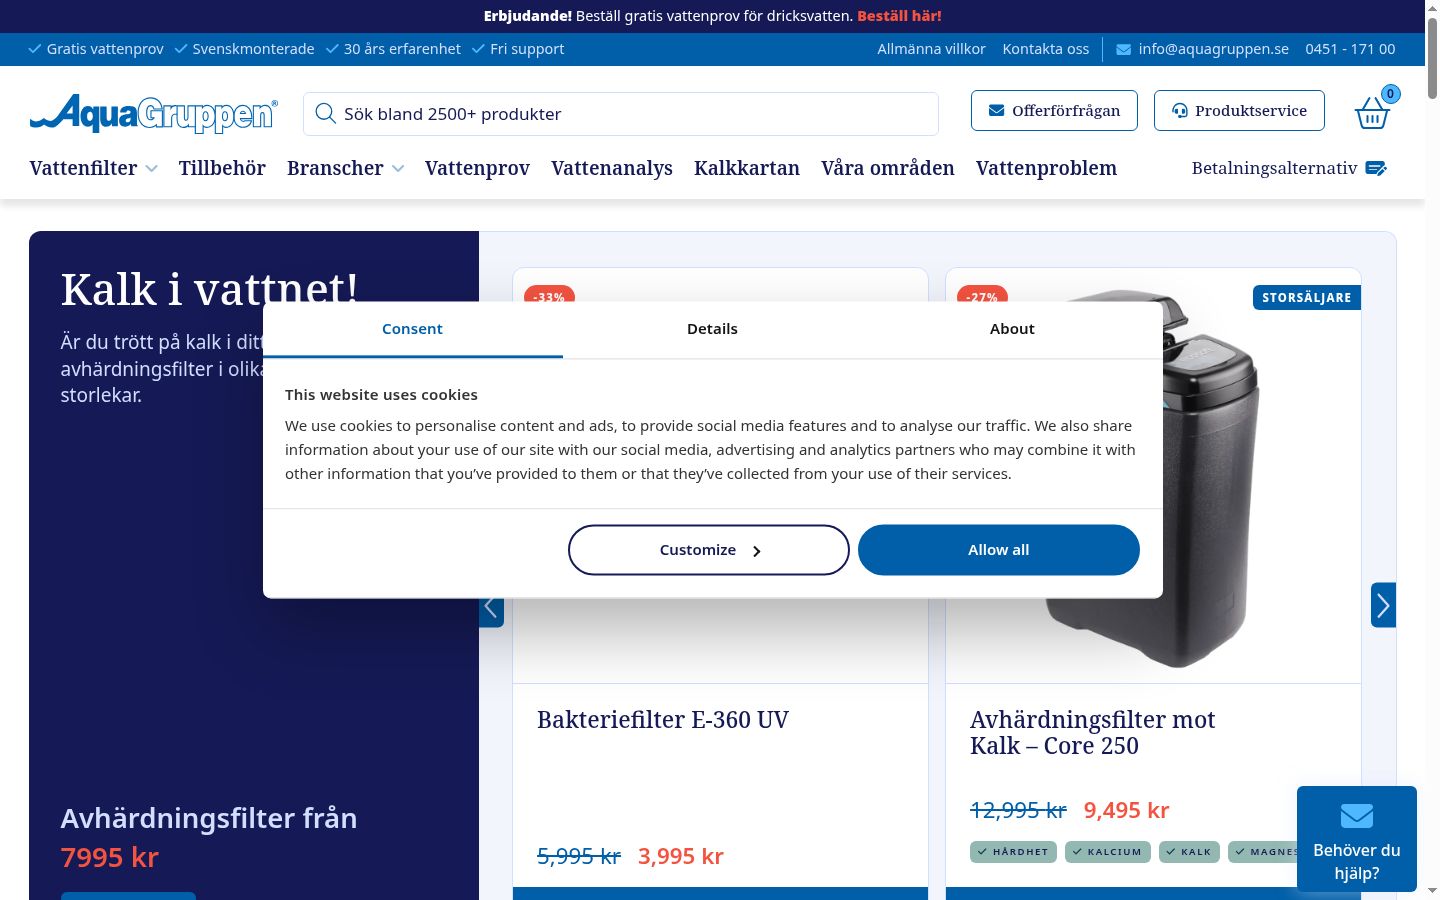Open the Tillbehör menu item
Image resolution: width=1440 pixels, height=900 pixels.
click(222, 168)
